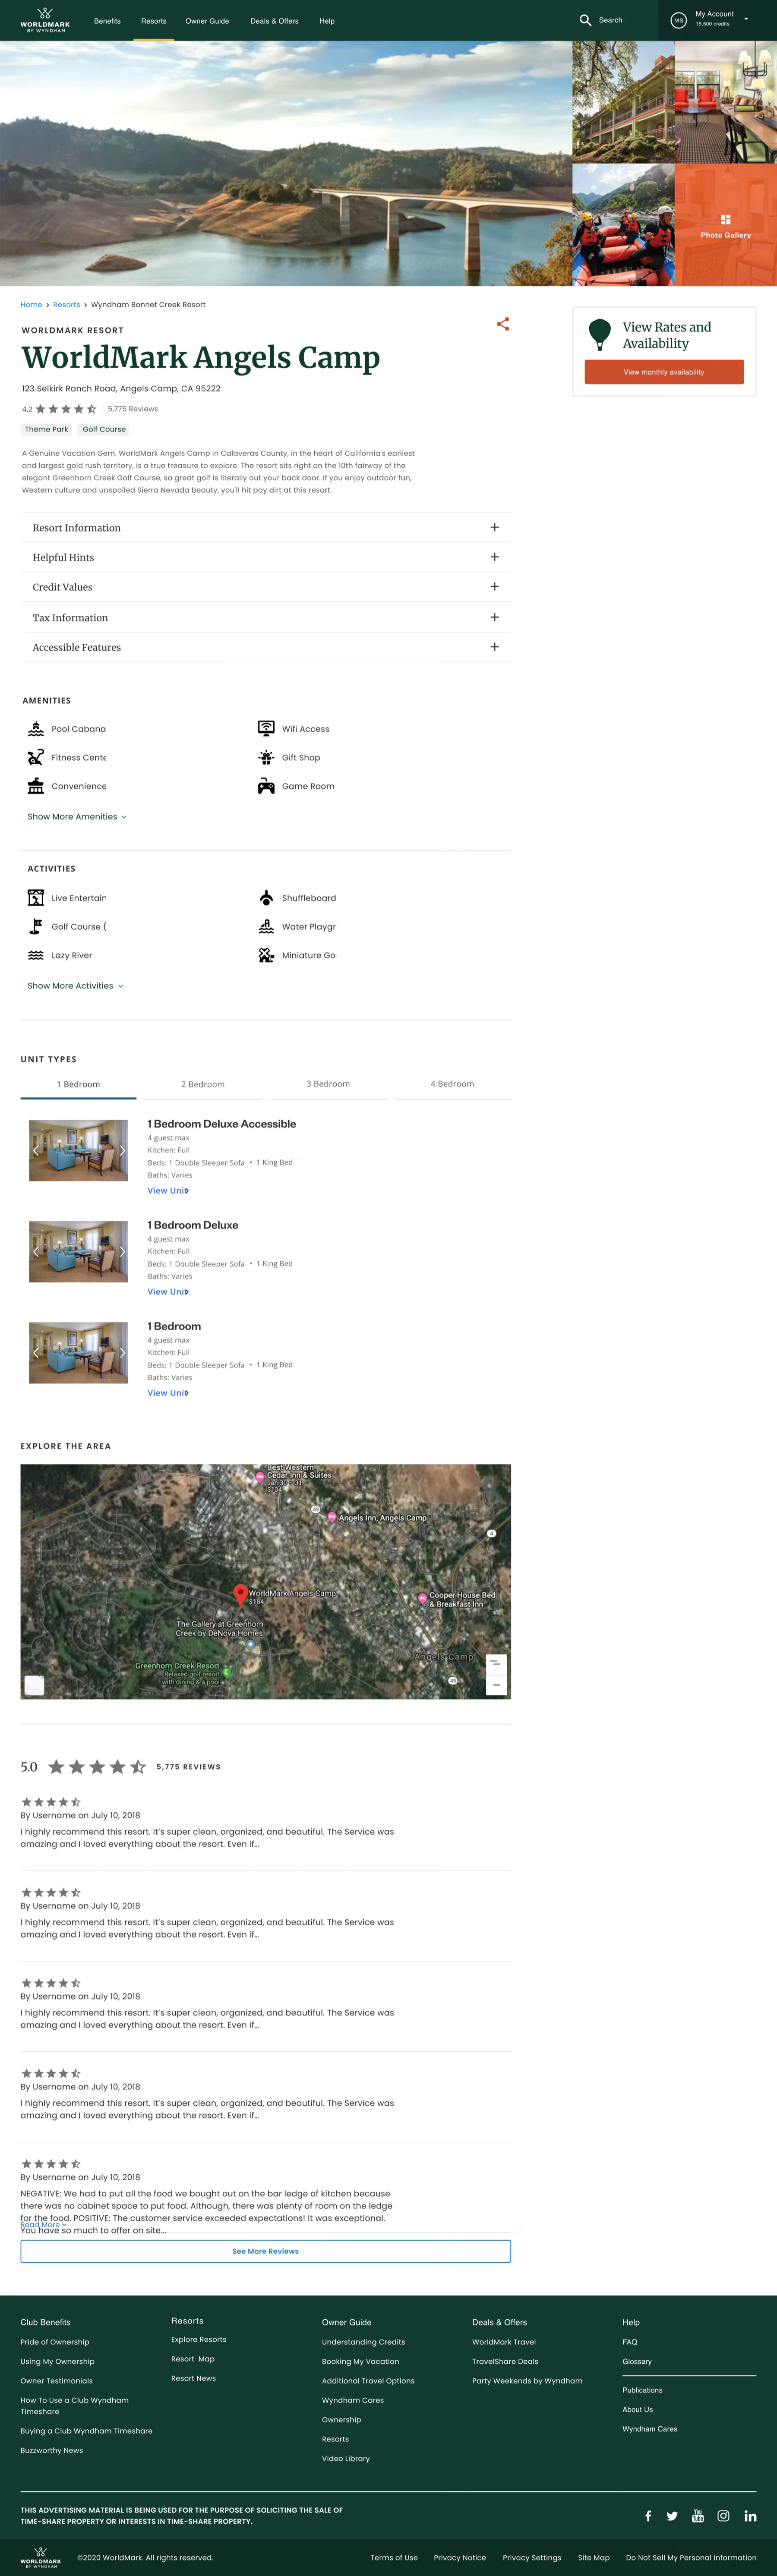Viewport: 777px width, 2576px height.
Task: Open Facebook page from footer icon
Action: 648,2516
